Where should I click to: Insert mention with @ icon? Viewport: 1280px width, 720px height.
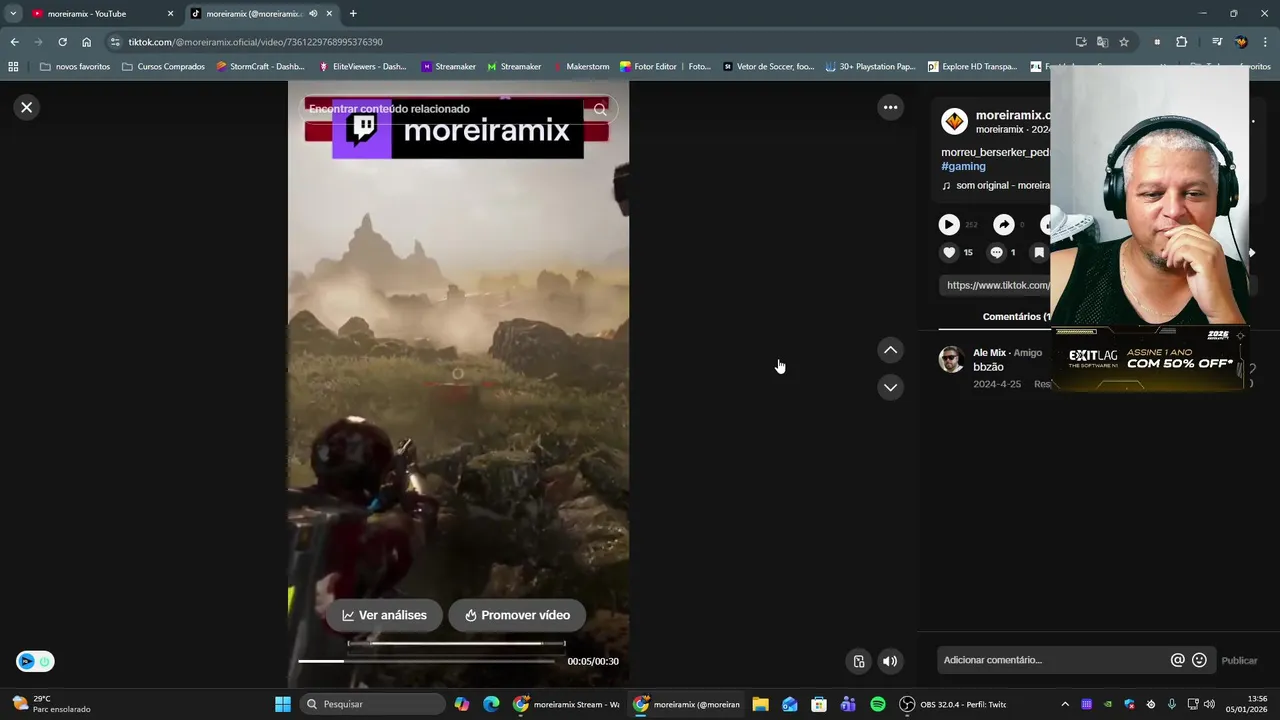(x=1177, y=660)
